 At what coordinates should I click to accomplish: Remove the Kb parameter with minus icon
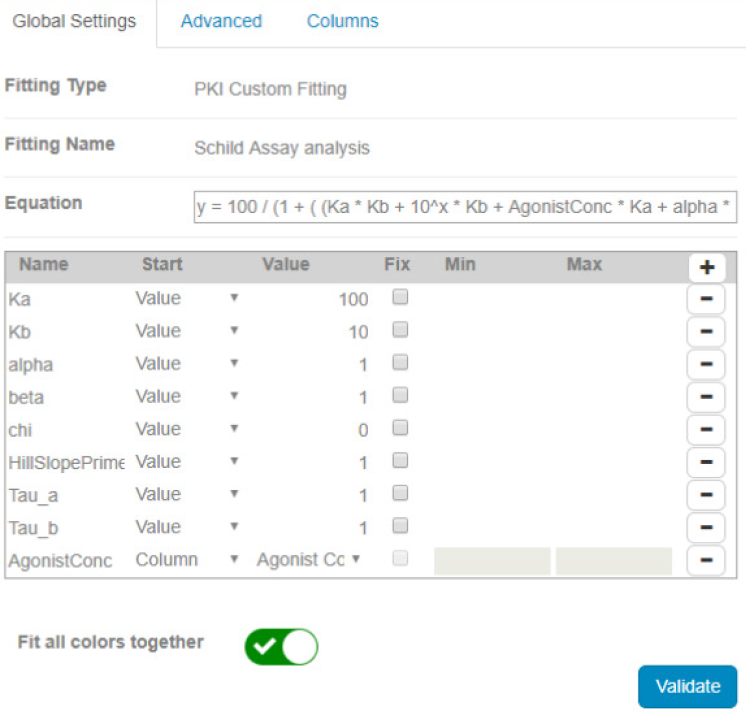[x=706, y=332]
